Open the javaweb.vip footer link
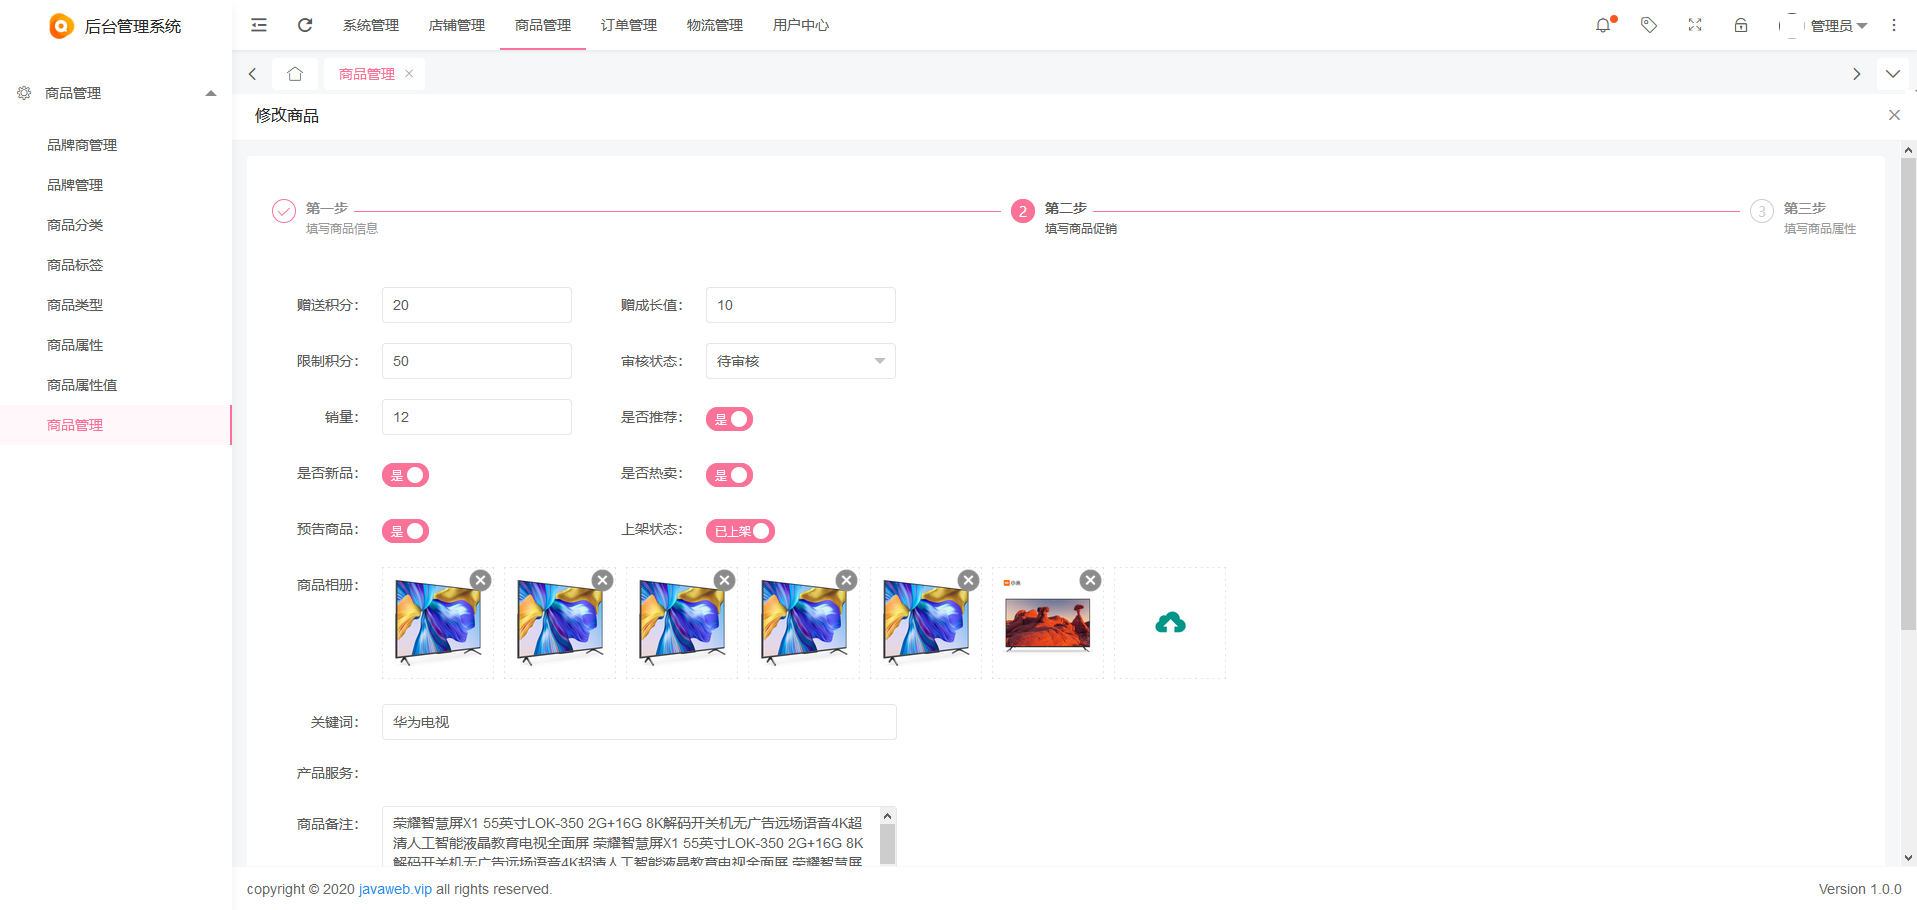This screenshot has height=910, width=1917. pos(394,889)
